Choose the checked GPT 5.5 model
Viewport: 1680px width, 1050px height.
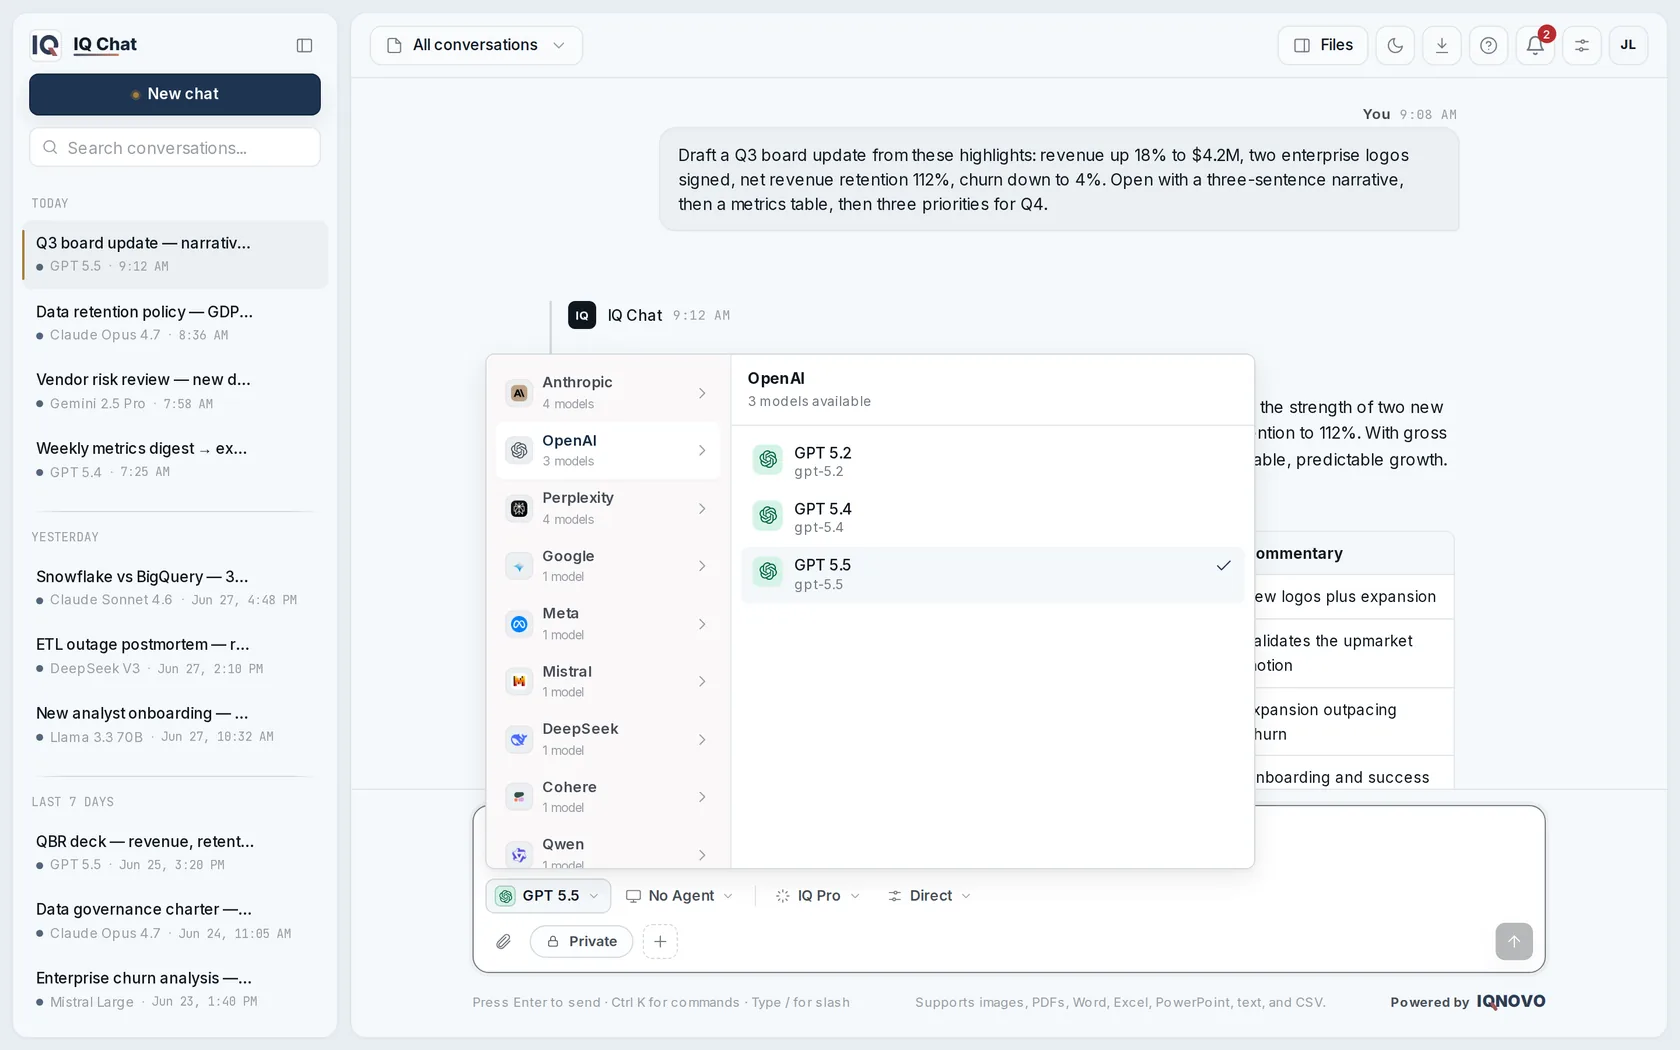click(993, 574)
